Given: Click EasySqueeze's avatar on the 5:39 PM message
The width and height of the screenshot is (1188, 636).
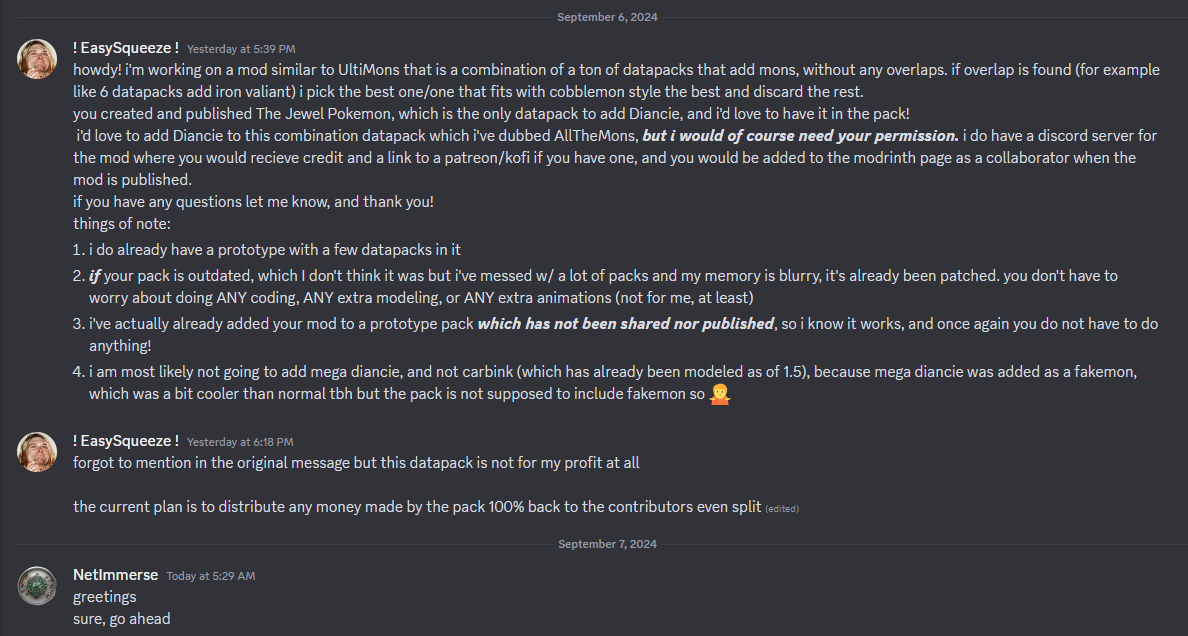Looking at the screenshot, I should 37,60.
